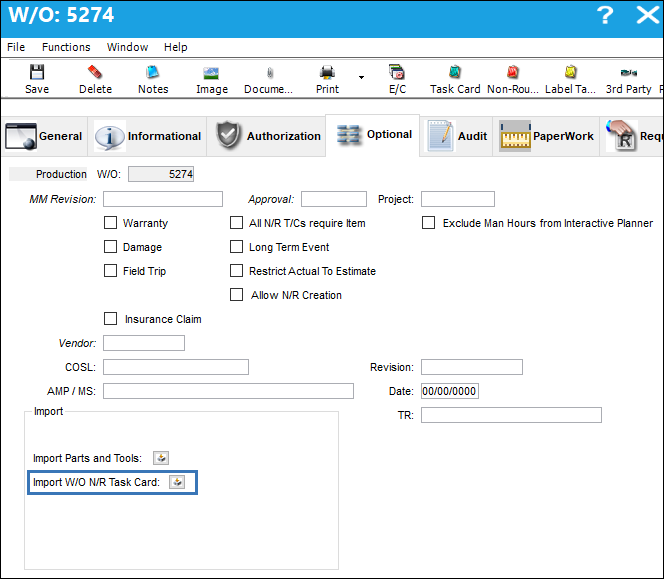Check the Field Trip checkbox
Image resolution: width=664 pixels, height=579 pixels.
tap(111, 271)
